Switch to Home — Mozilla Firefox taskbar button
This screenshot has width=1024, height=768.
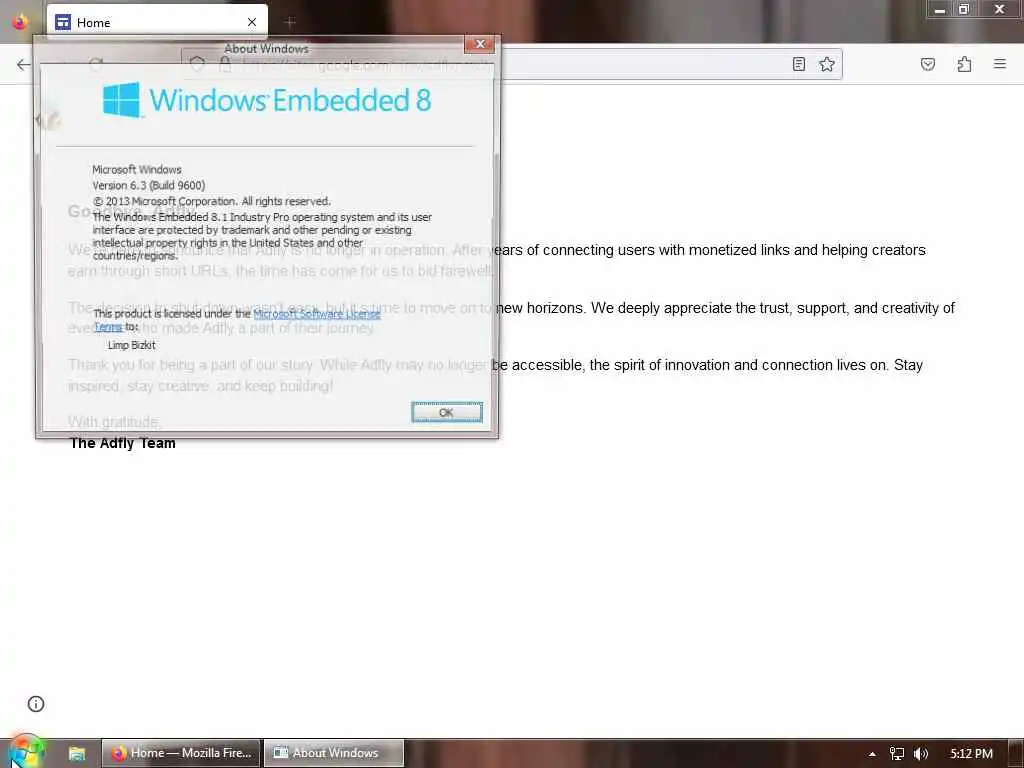182,753
